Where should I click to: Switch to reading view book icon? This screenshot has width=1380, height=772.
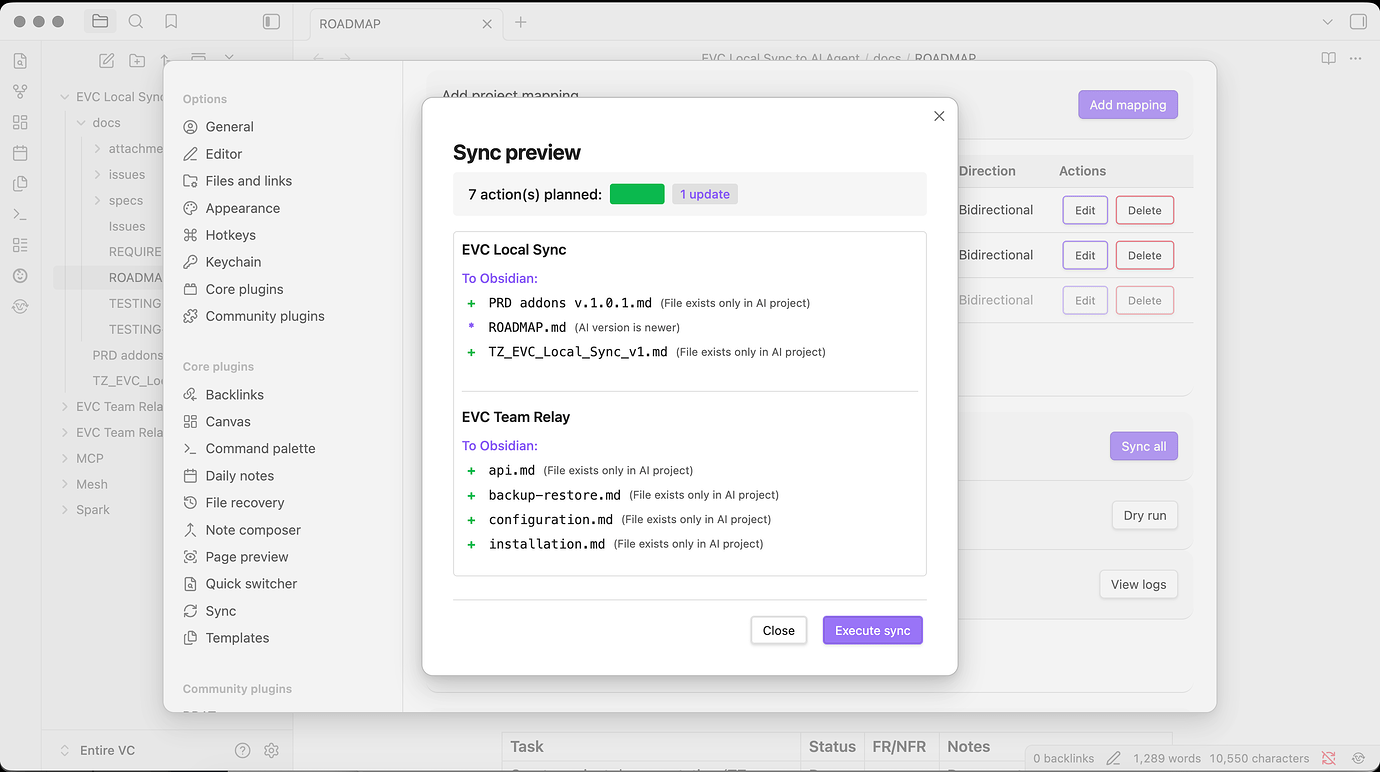click(x=1328, y=58)
